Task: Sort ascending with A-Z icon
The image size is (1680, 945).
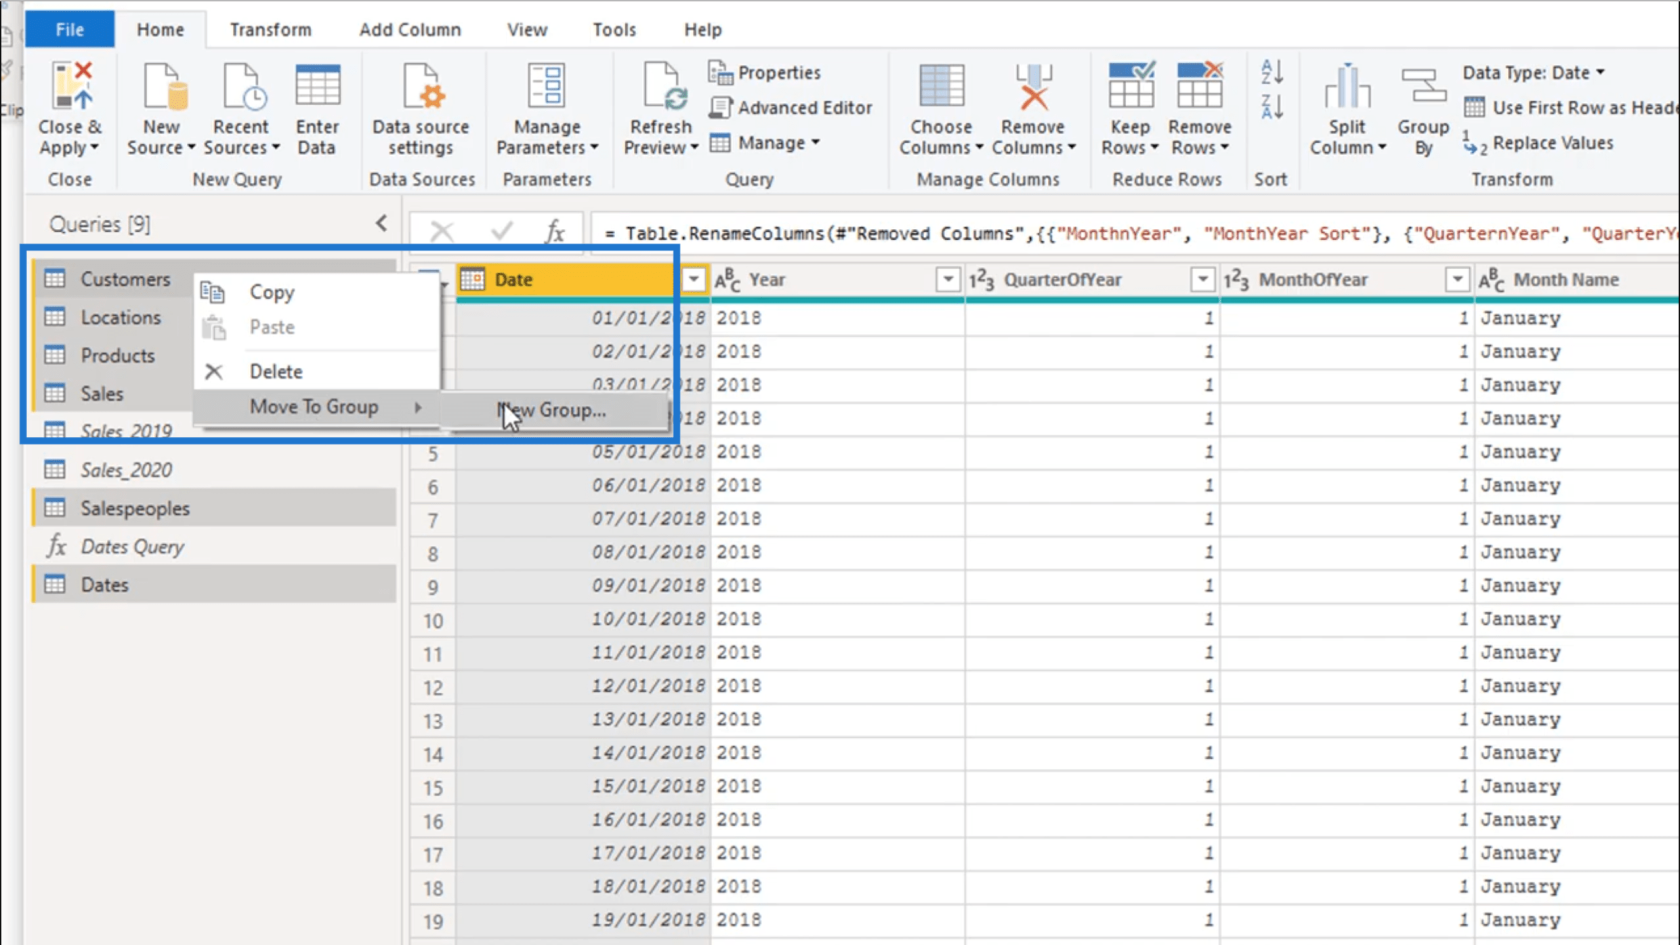Action: [1271, 72]
